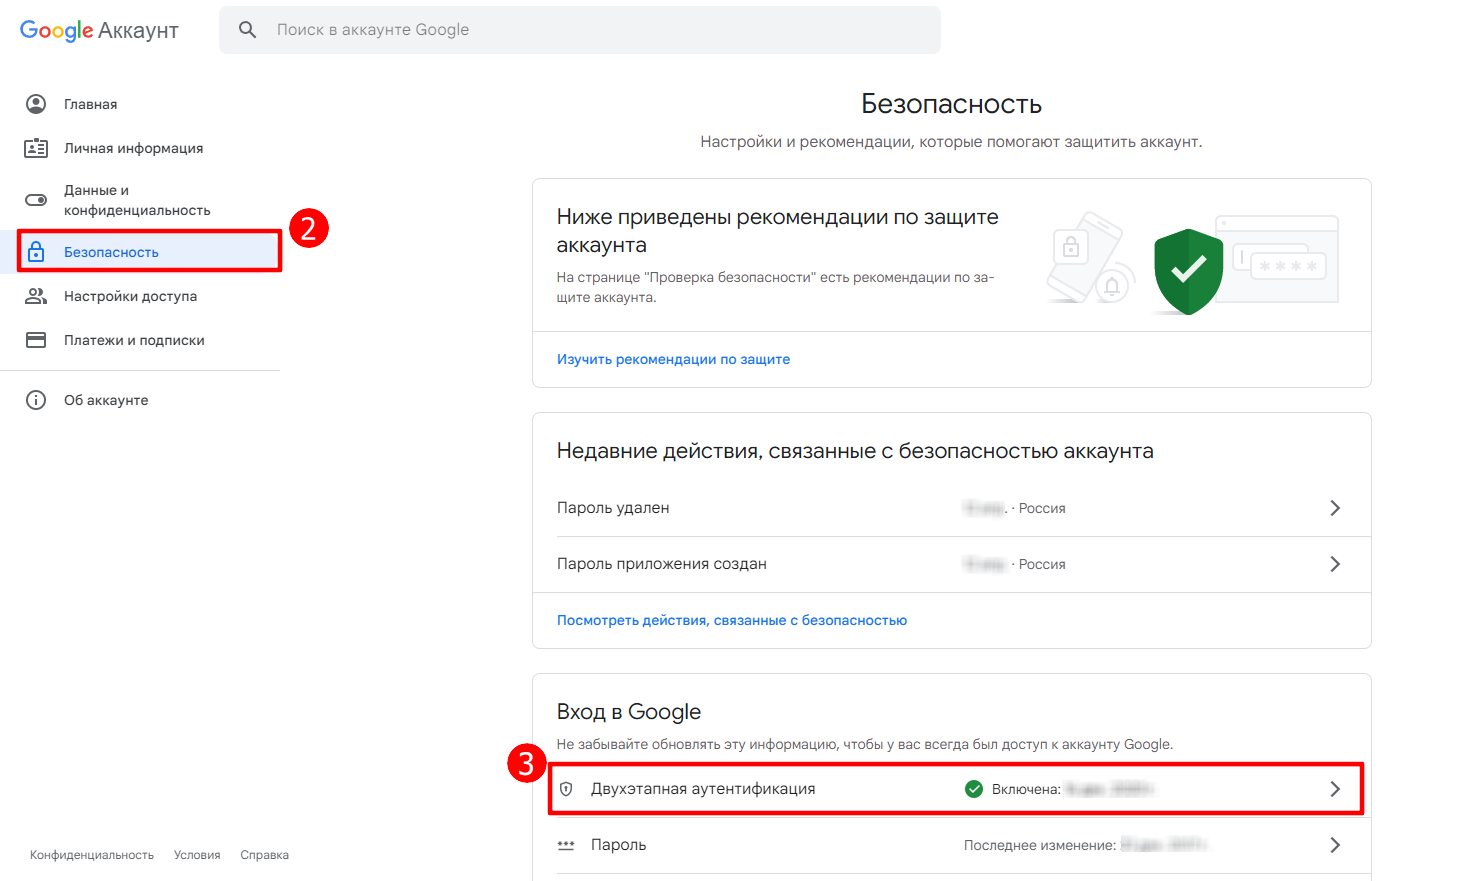This screenshot has height=881, width=1471.
Task: Expand chevron for Двухэтапная аутентификация row
Action: pos(1335,789)
